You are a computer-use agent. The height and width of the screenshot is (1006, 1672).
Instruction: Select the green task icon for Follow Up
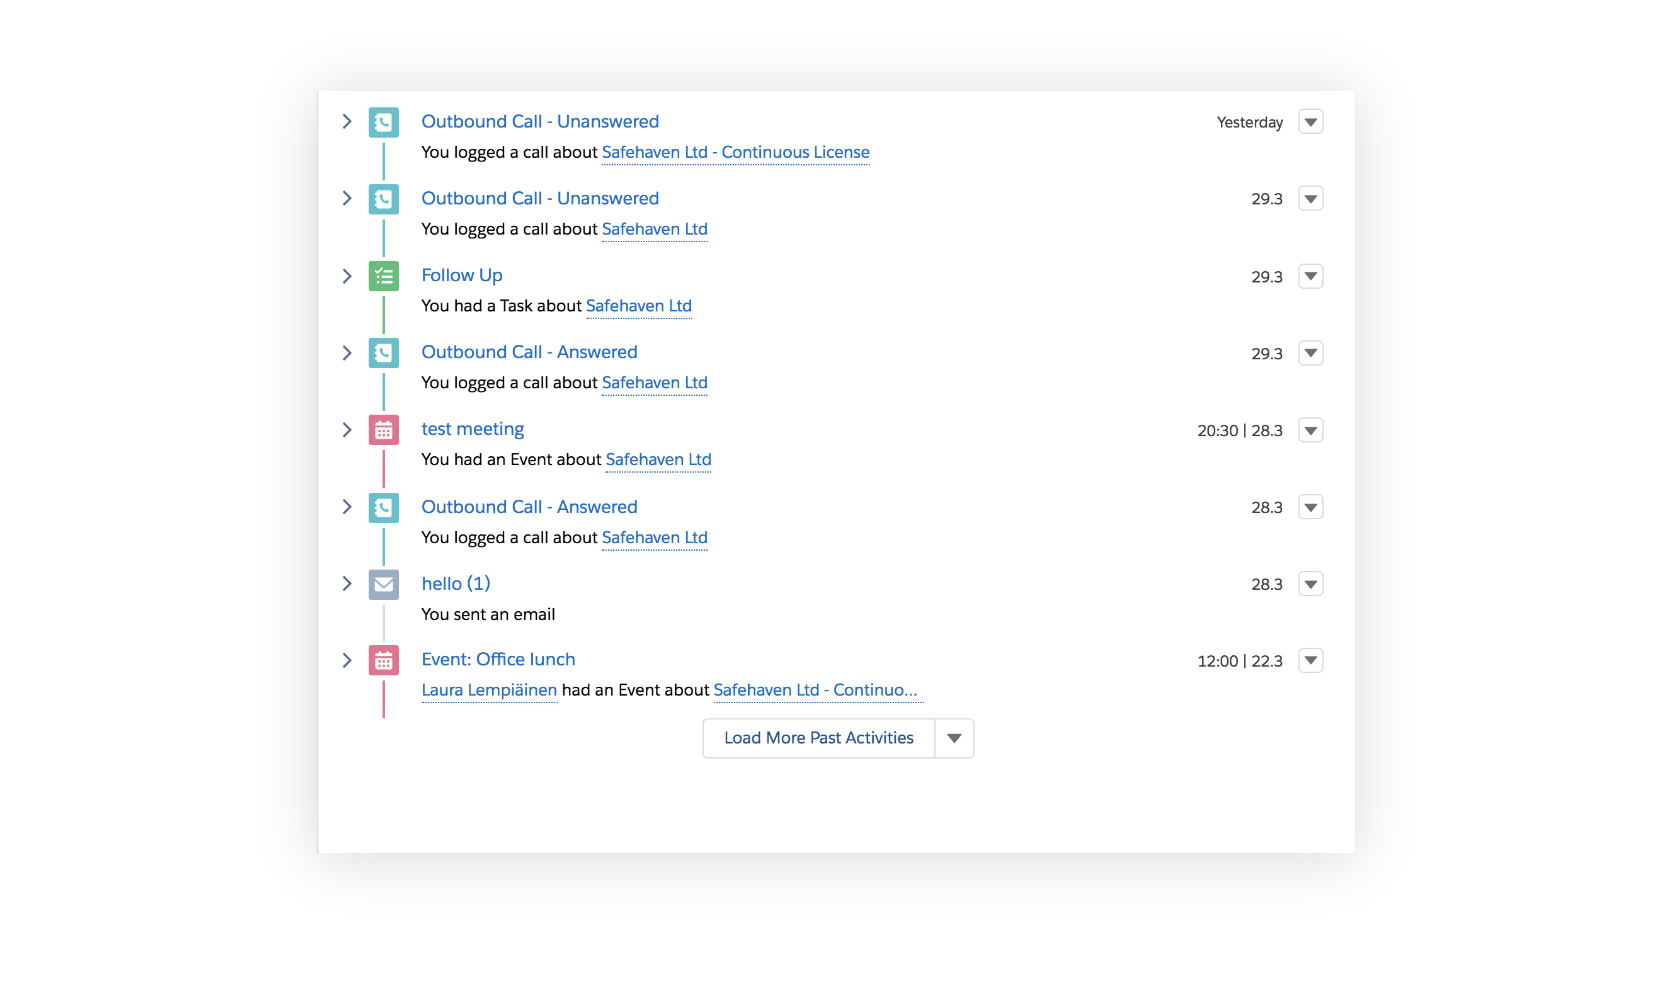tap(383, 276)
